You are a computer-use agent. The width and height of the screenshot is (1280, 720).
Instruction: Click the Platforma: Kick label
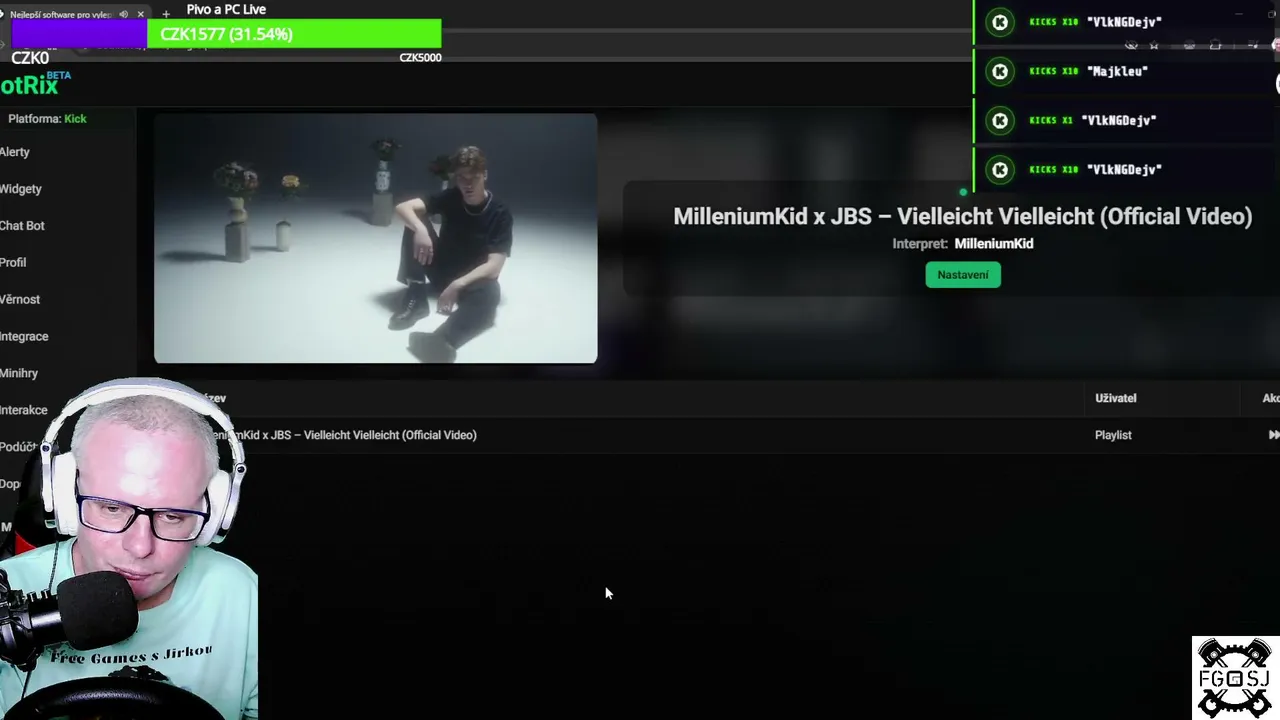click(47, 119)
